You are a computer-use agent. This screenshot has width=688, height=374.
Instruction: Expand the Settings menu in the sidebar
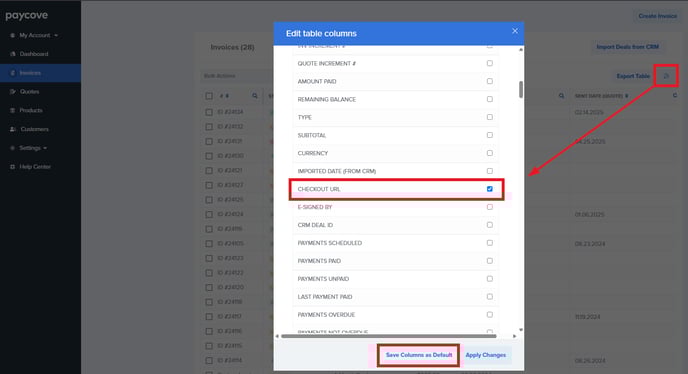click(x=29, y=148)
